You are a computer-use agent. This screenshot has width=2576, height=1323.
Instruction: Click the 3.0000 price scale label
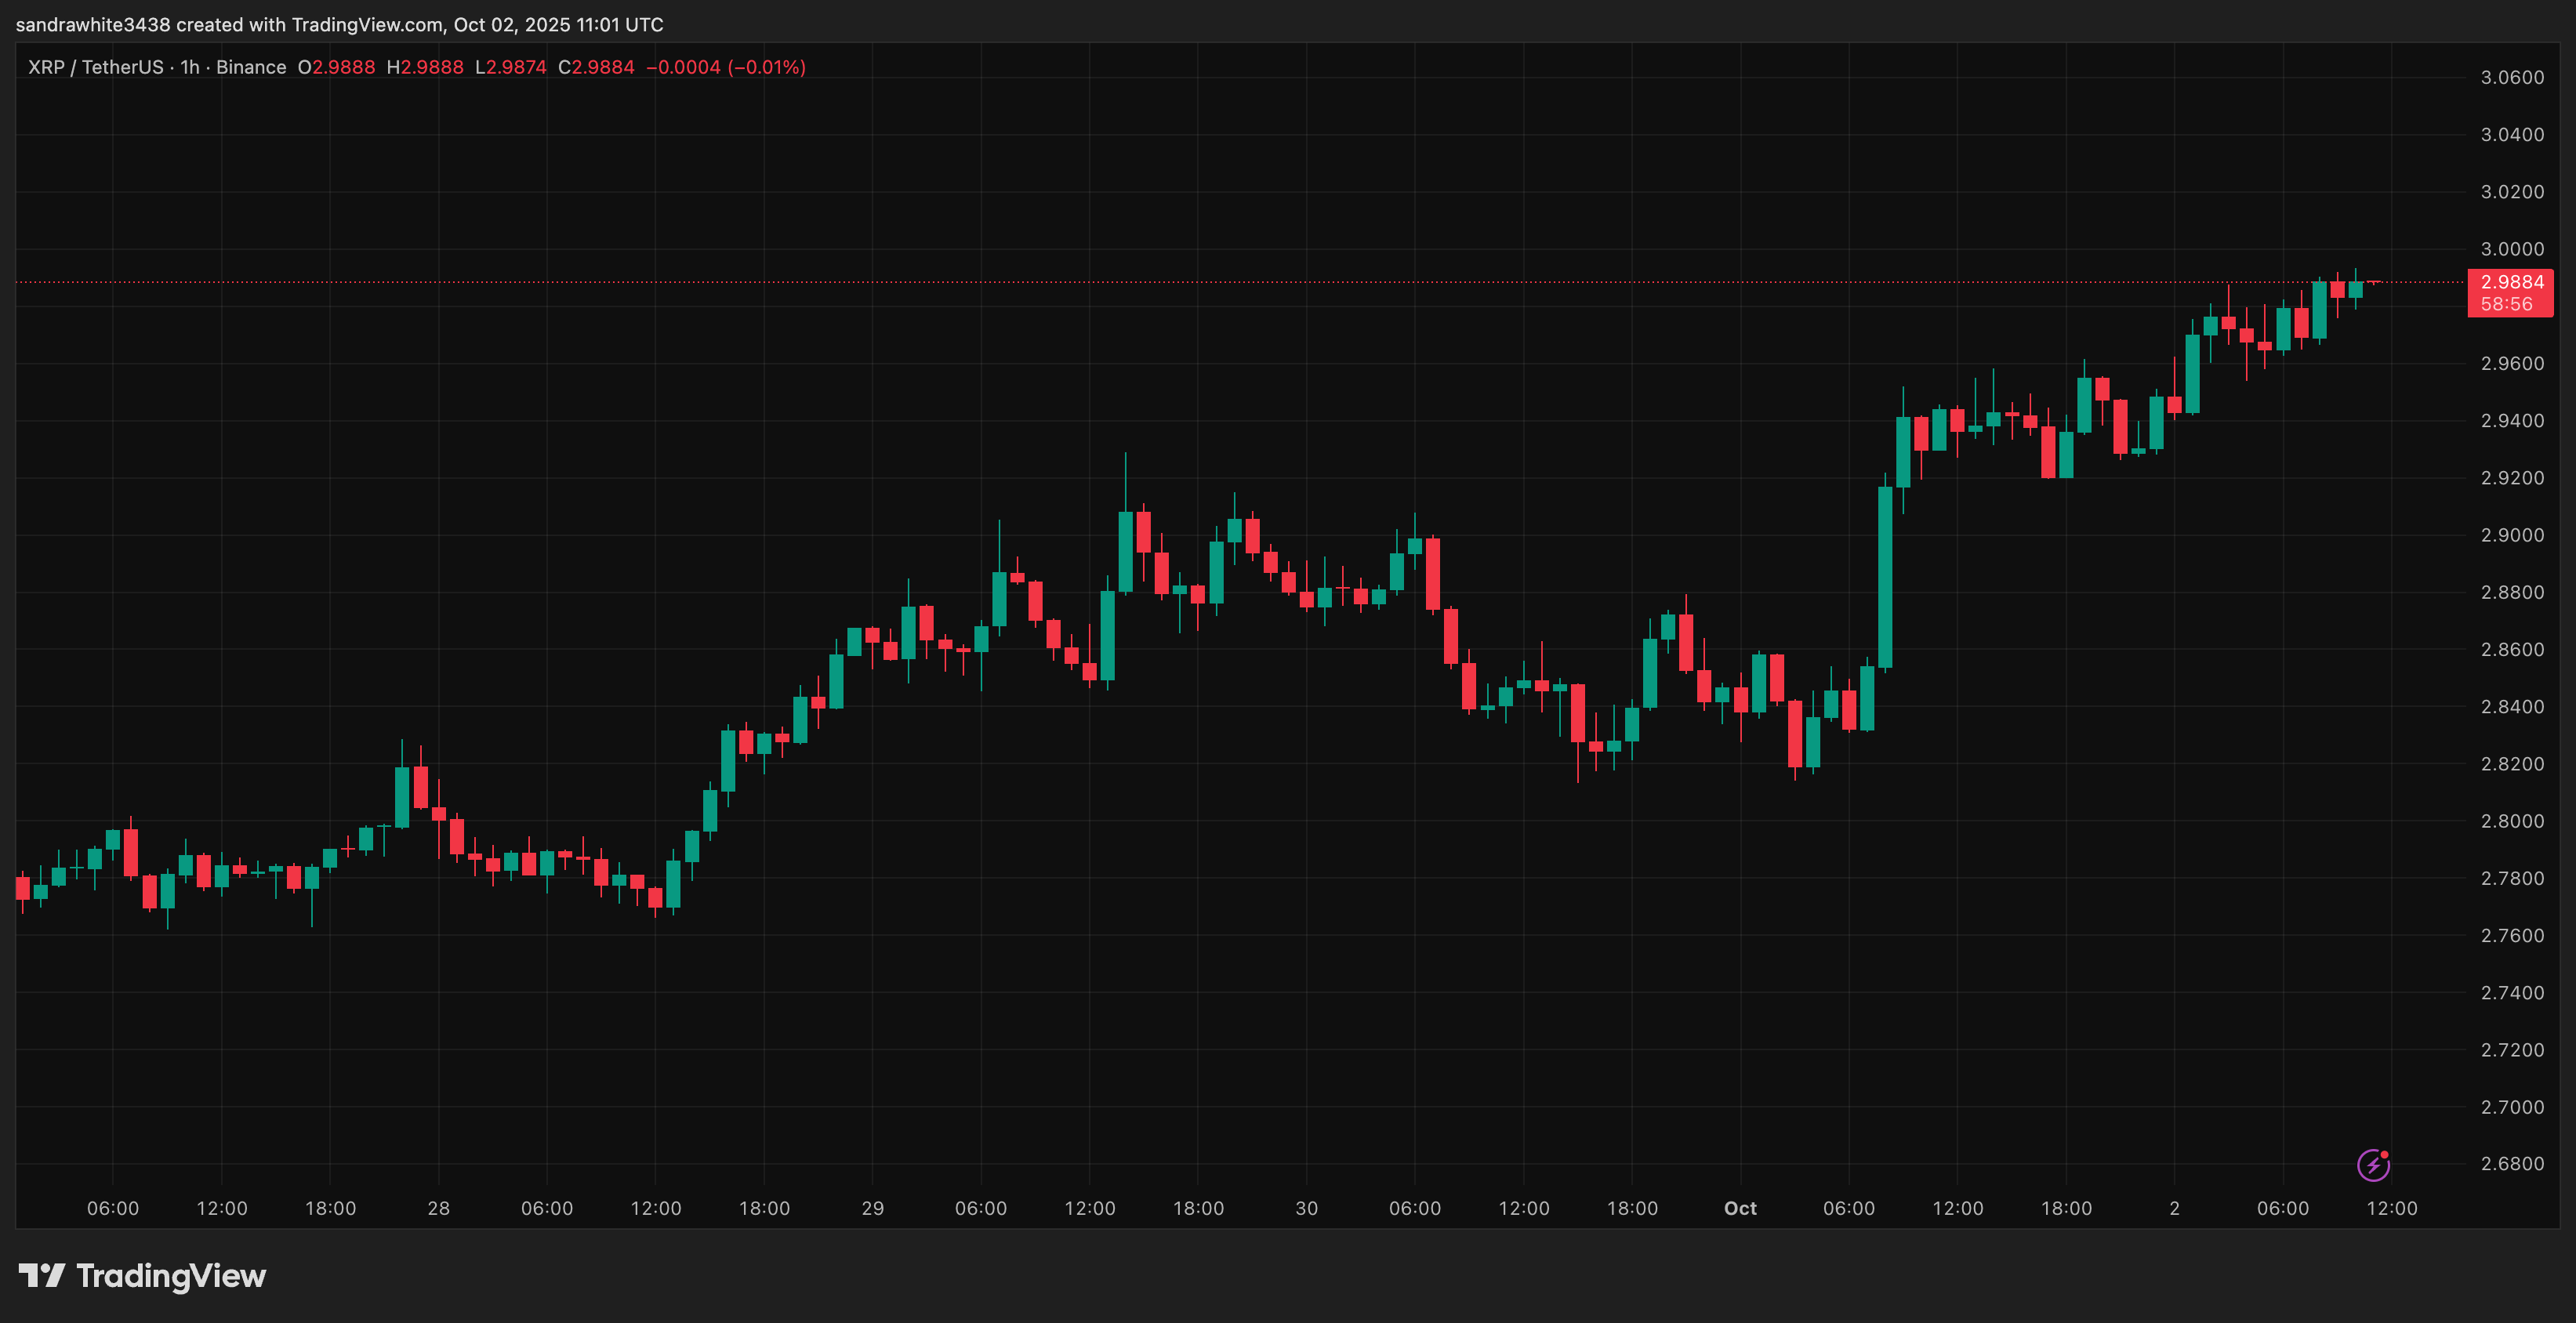coord(2512,249)
